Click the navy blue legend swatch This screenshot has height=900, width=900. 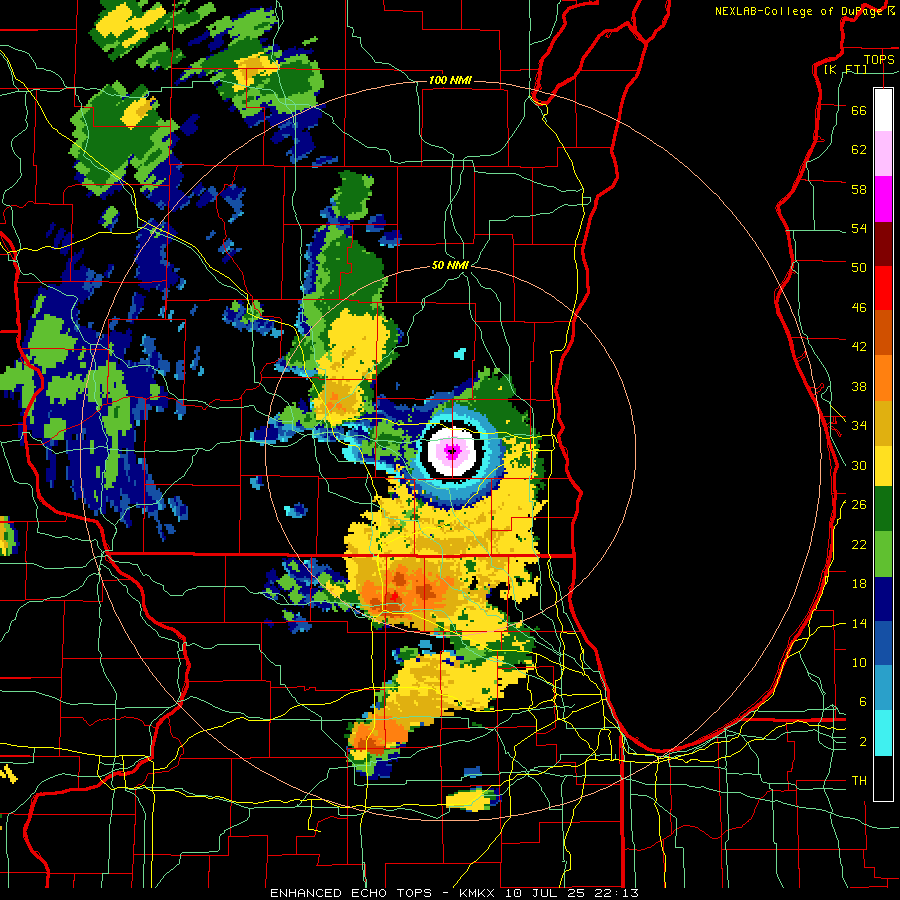coord(883,599)
